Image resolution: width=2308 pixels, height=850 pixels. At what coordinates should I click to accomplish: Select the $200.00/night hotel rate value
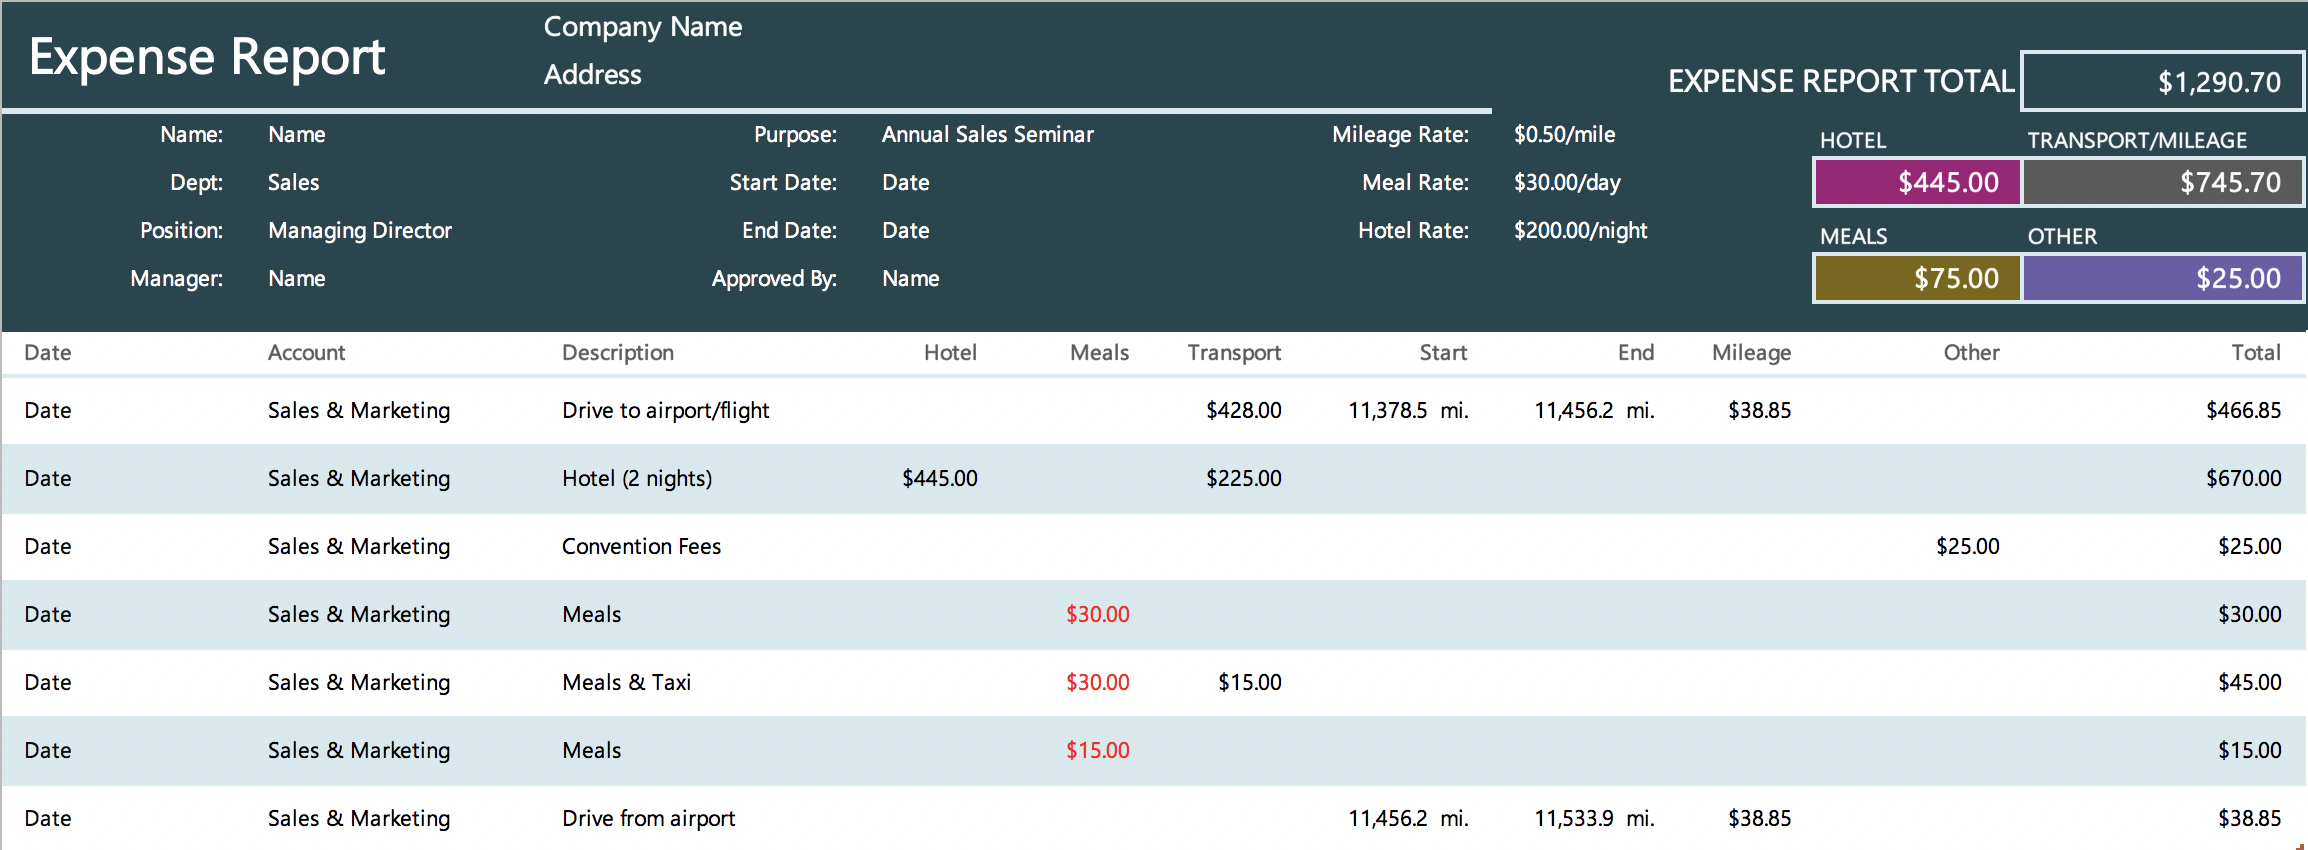[x=1580, y=231]
